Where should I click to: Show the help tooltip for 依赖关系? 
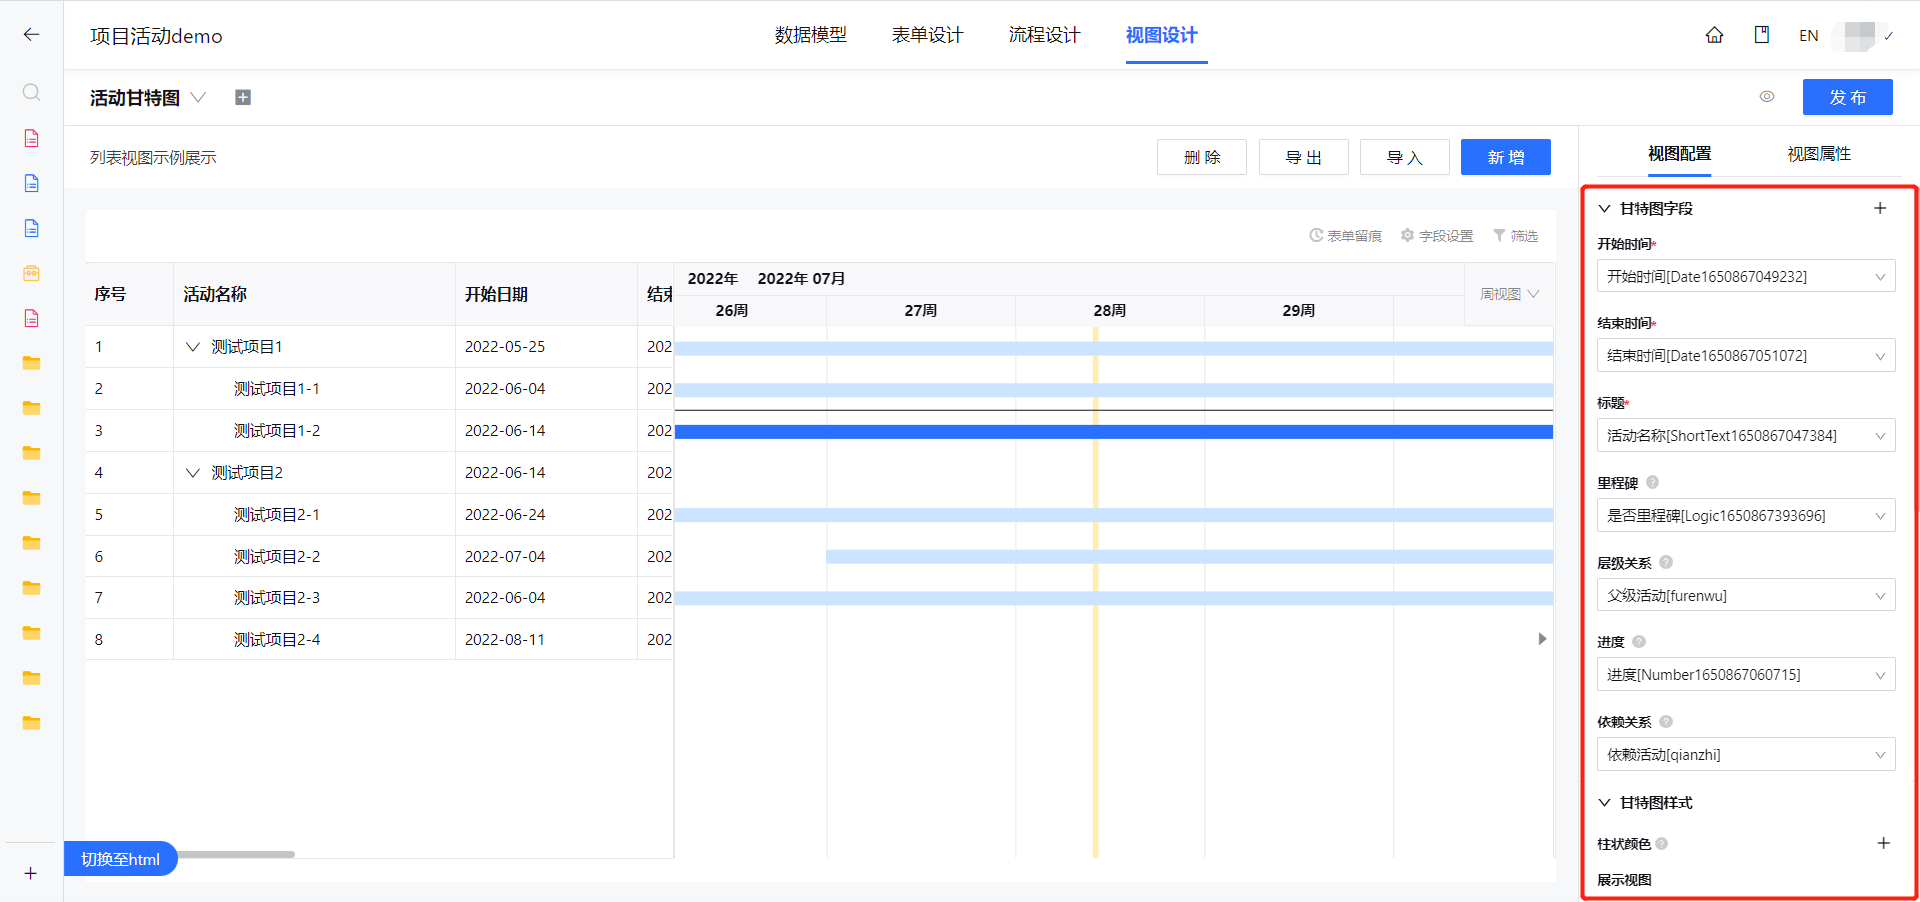(1666, 721)
